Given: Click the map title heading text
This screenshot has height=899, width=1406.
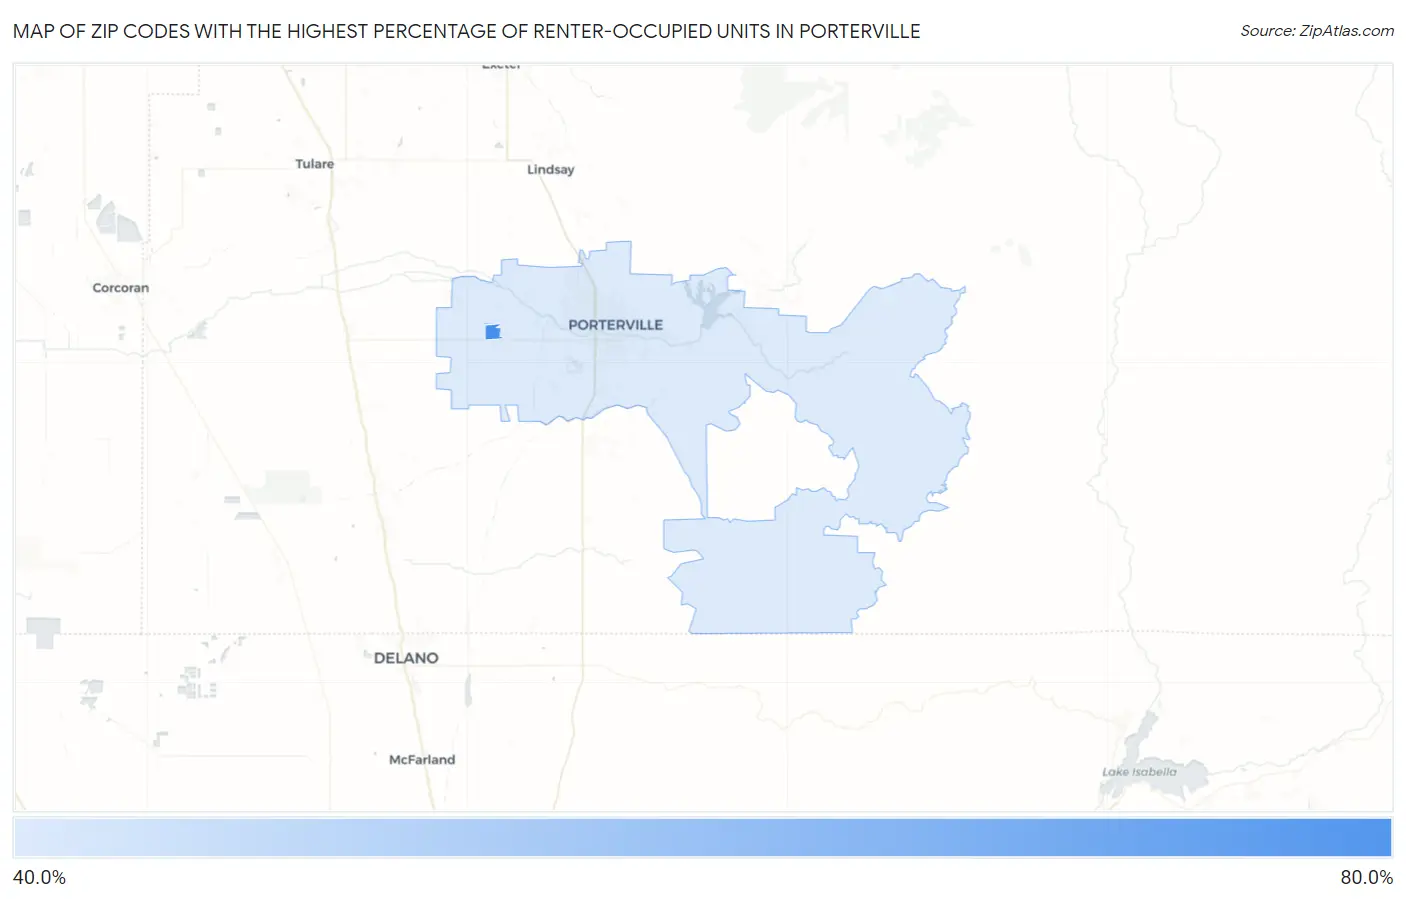Looking at the screenshot, I should 466,31.
